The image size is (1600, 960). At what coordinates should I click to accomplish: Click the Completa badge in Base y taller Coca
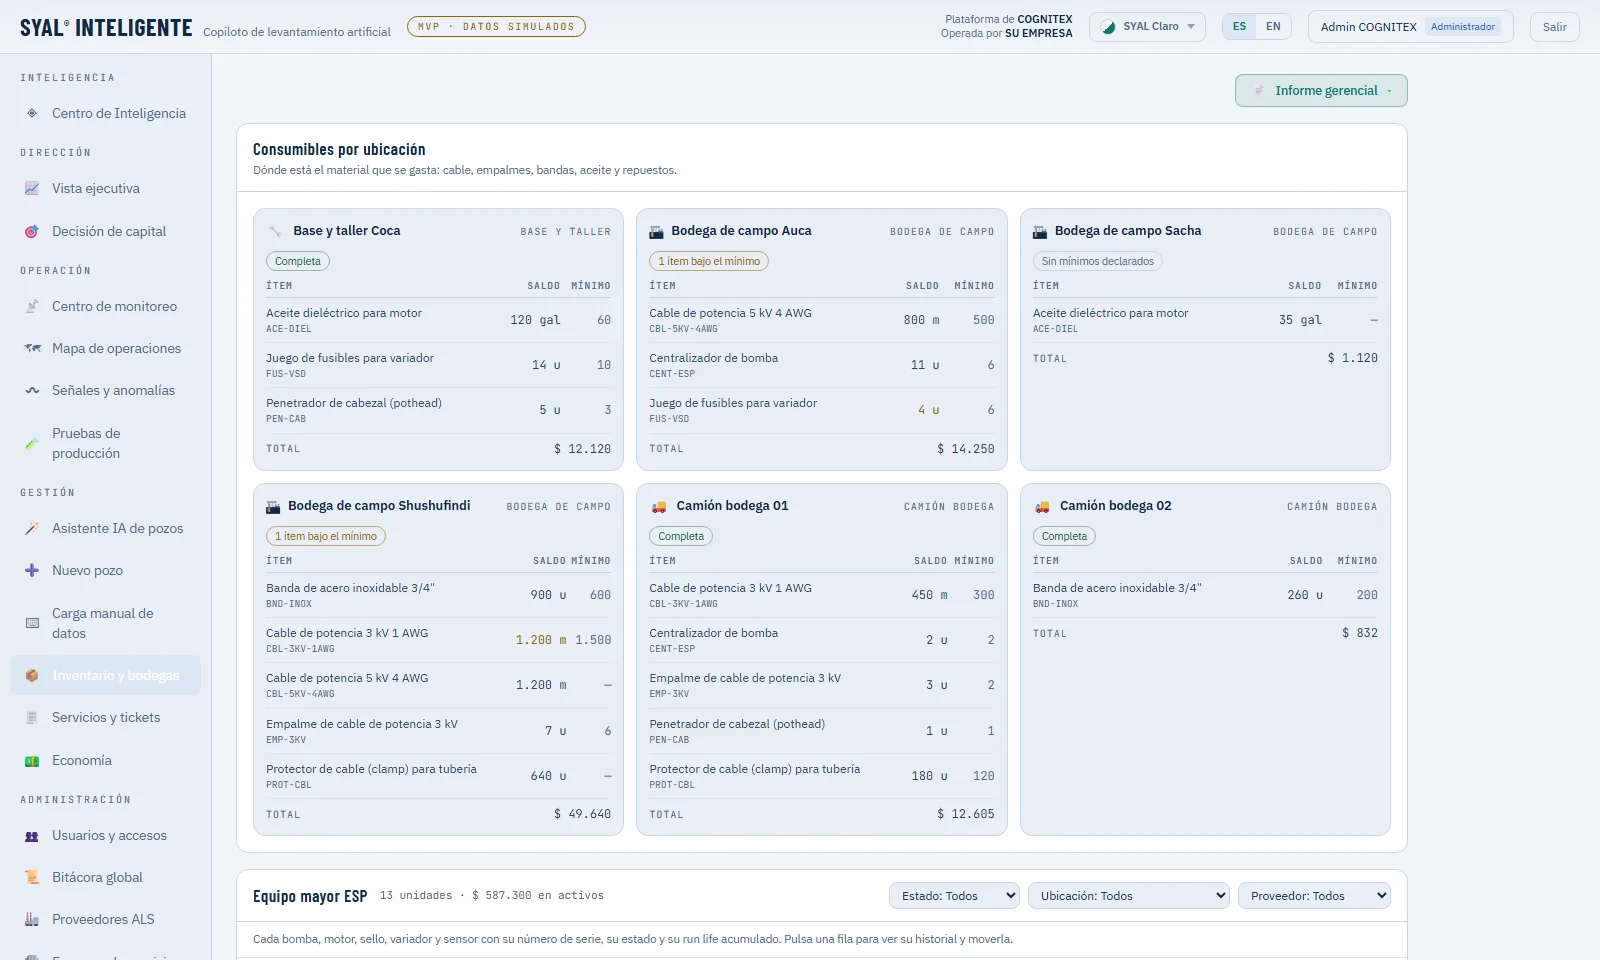click(298, 261)
